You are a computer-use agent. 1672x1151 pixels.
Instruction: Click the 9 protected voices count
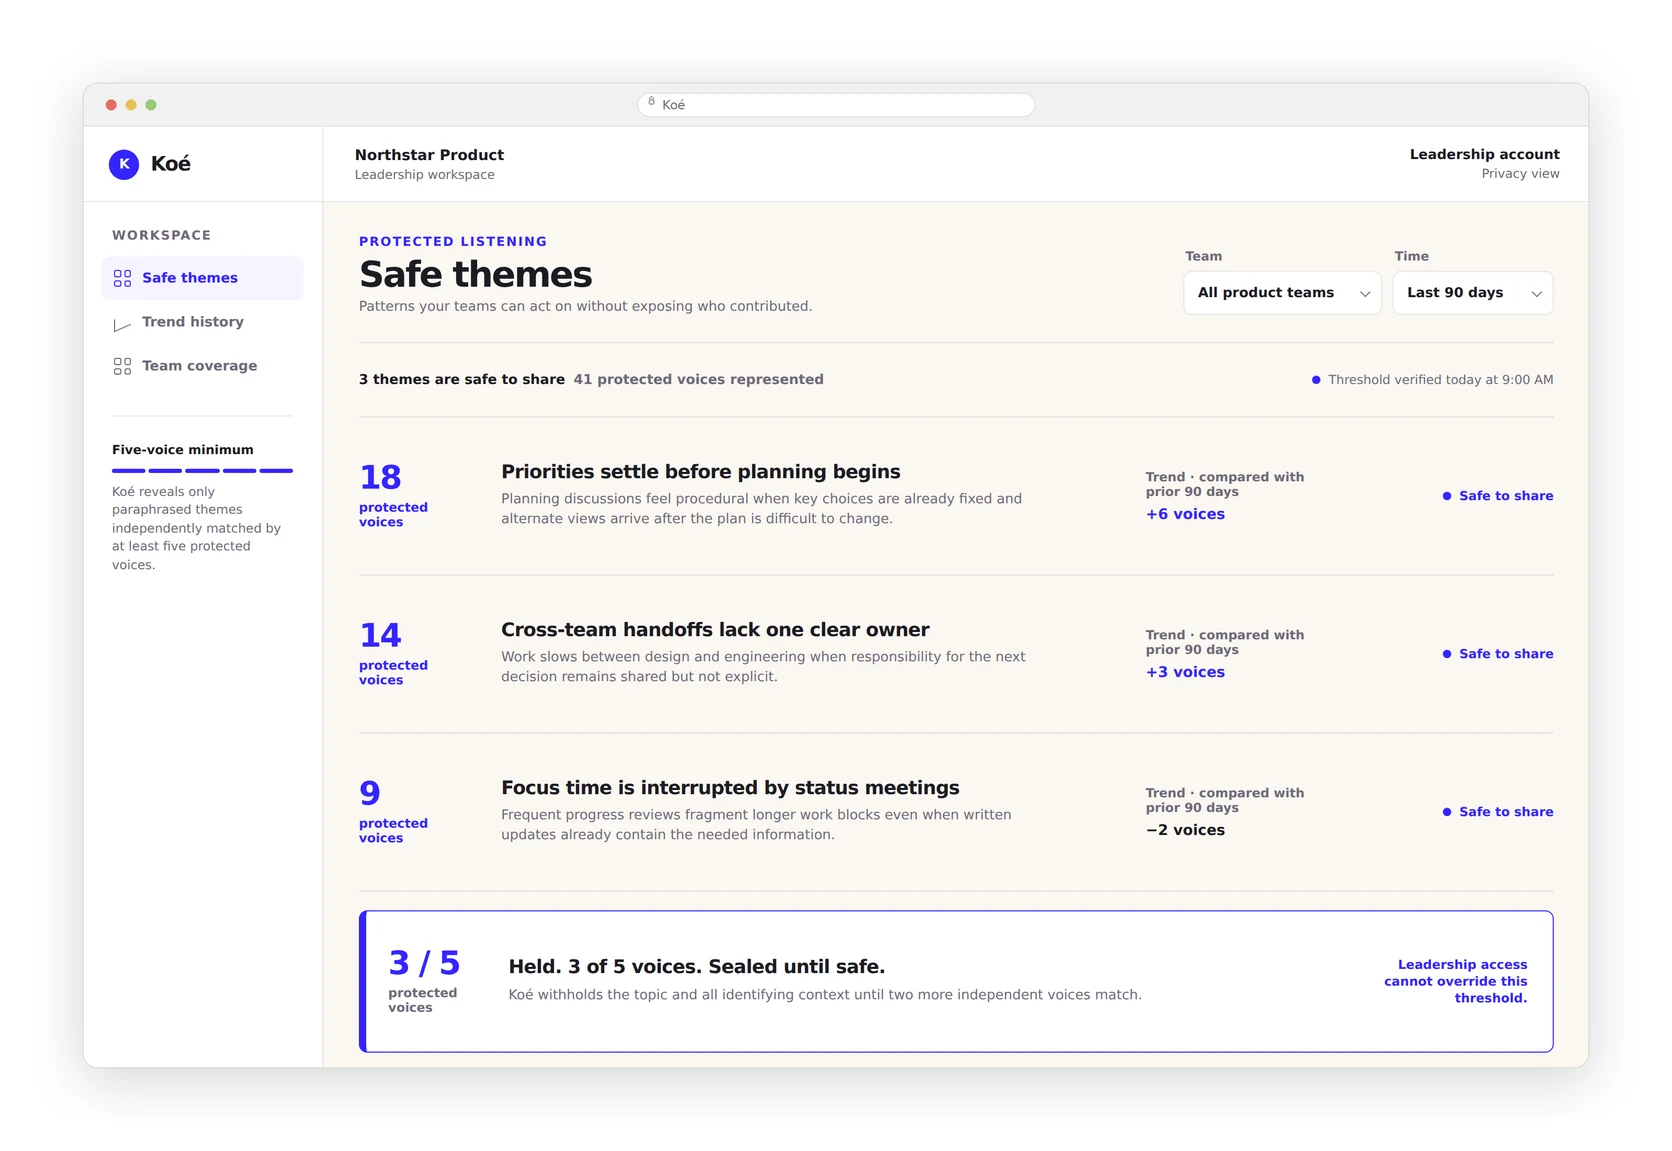pos(393,811)
